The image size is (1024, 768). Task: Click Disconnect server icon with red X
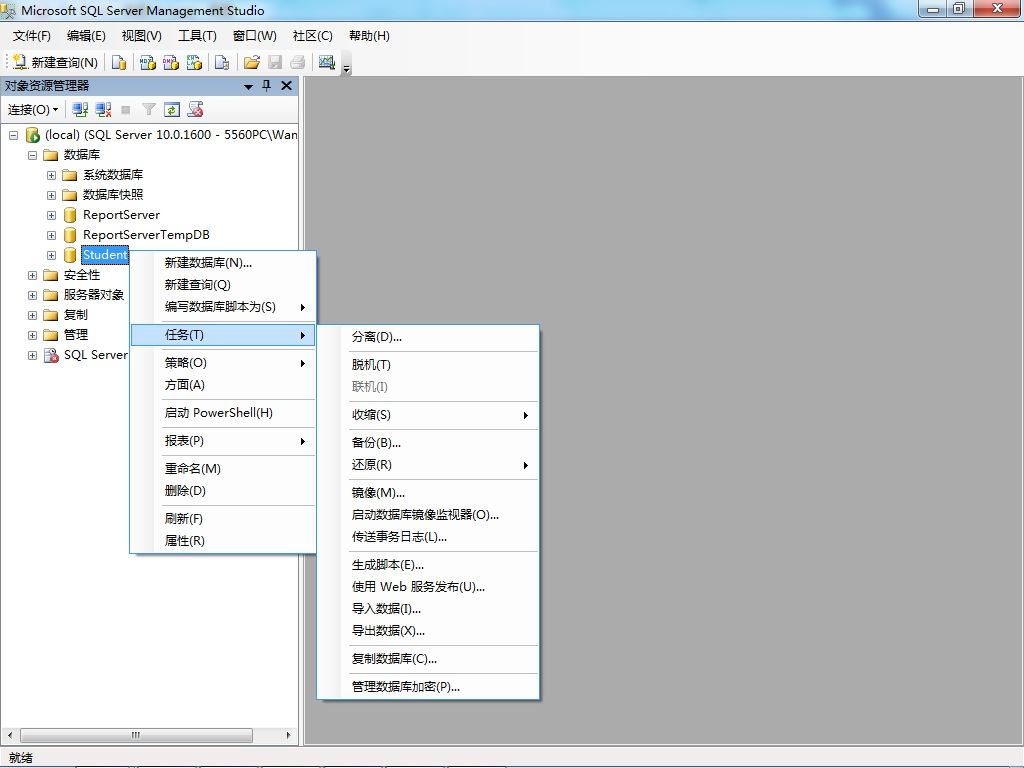point(103,110)
